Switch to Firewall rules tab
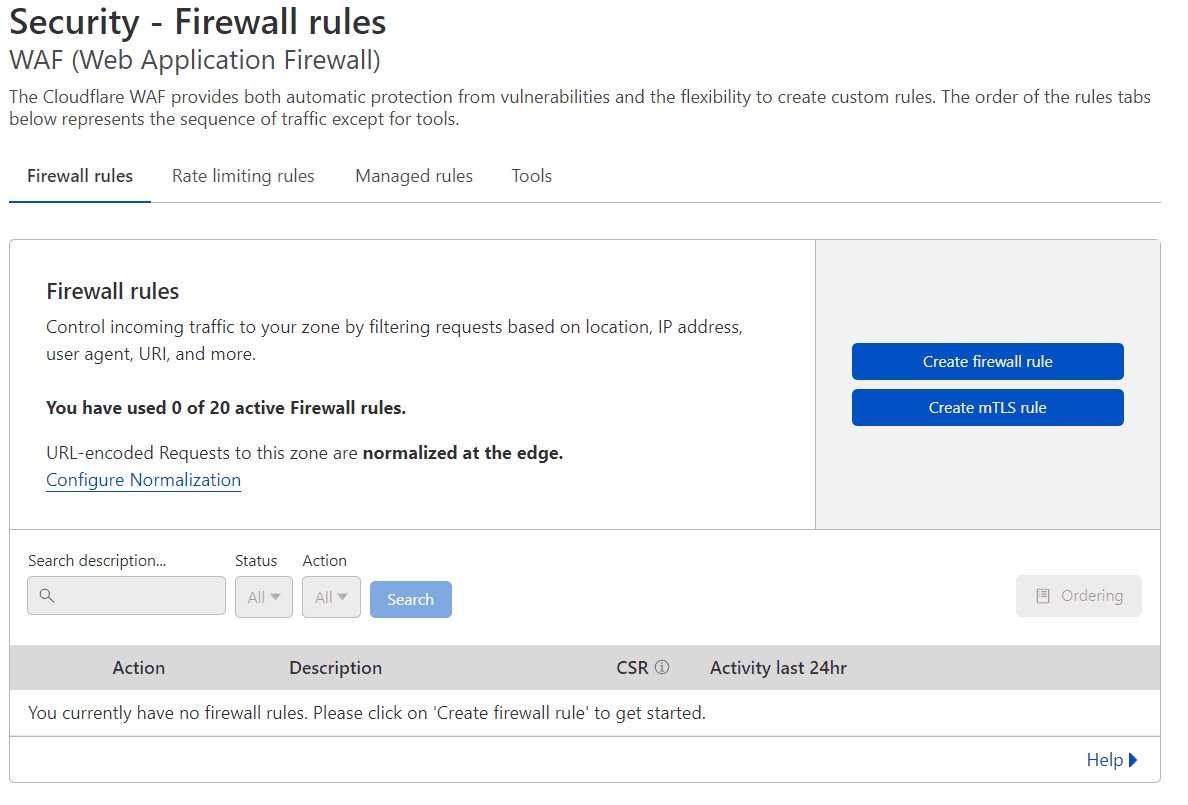 pos(80,176)
